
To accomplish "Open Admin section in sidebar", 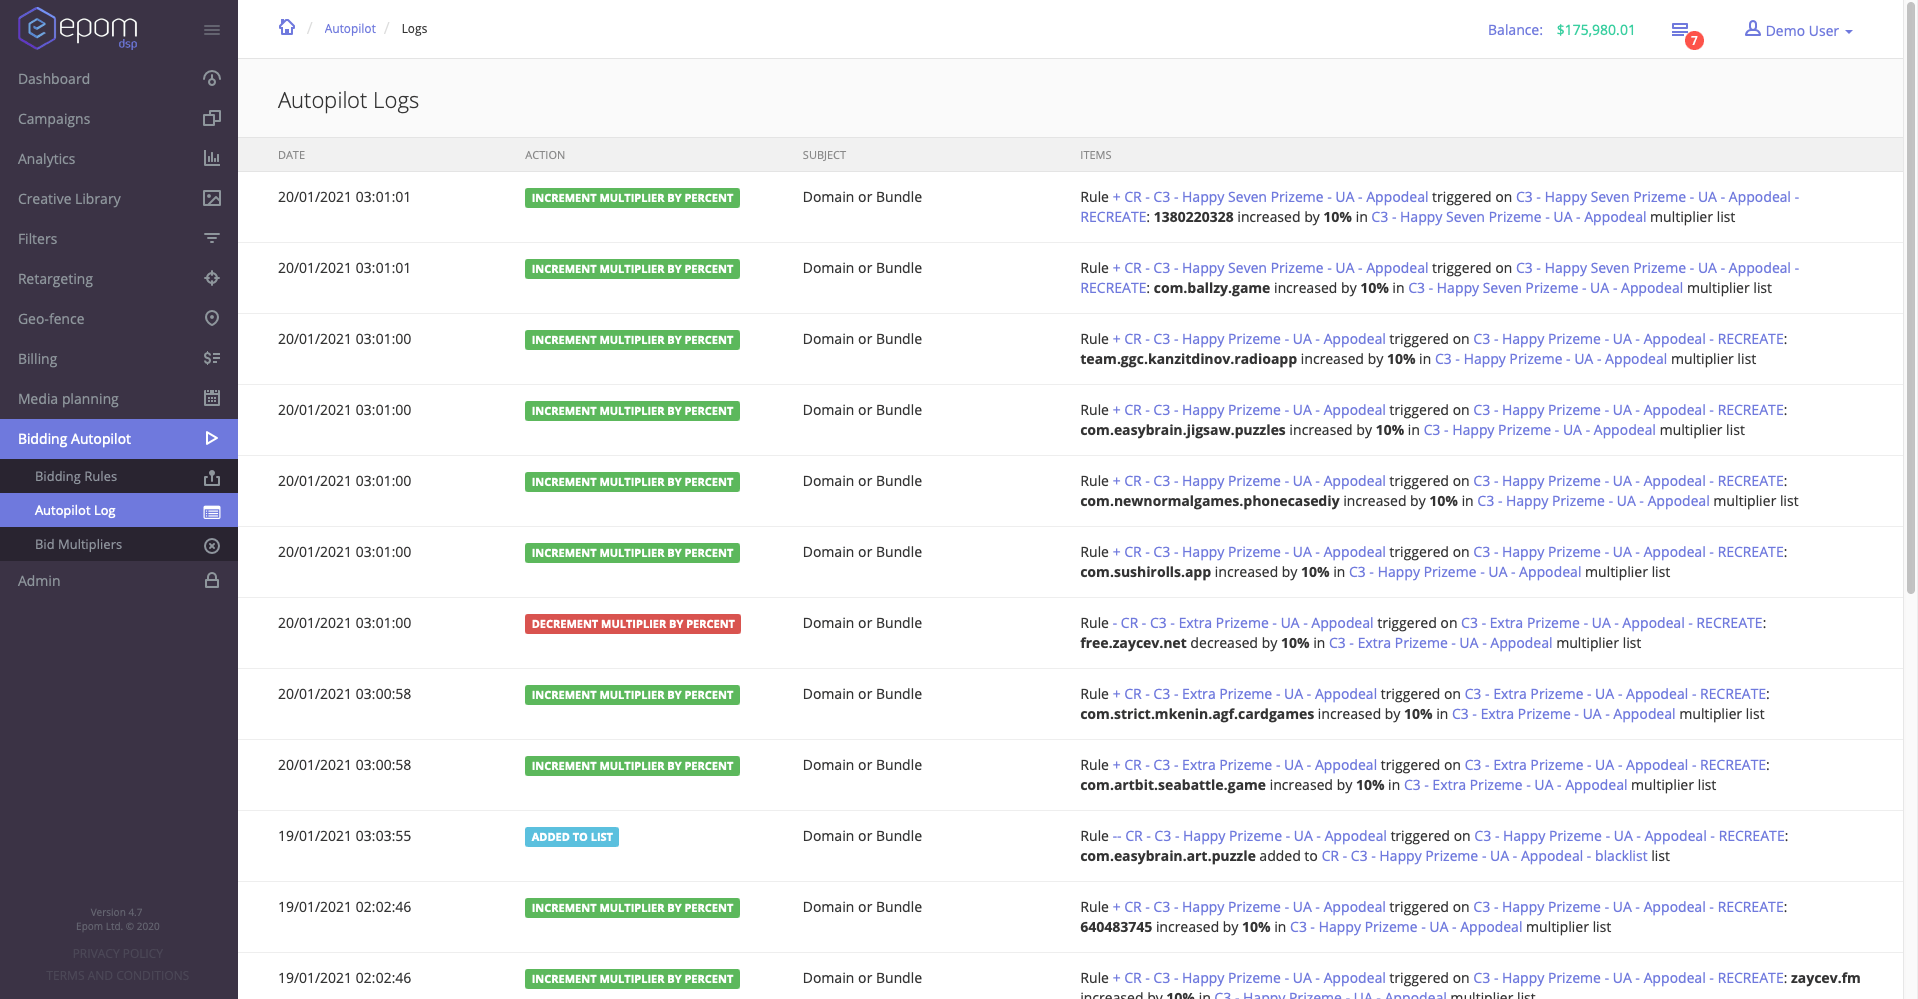I will click(x=119, y=581).
